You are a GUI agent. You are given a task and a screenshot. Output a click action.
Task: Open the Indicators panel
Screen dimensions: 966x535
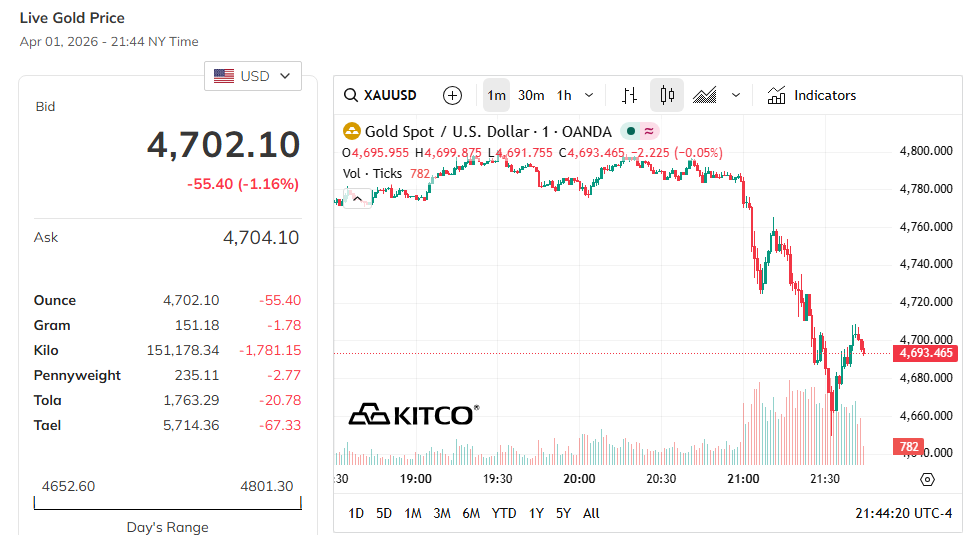[x=812, y=96]
